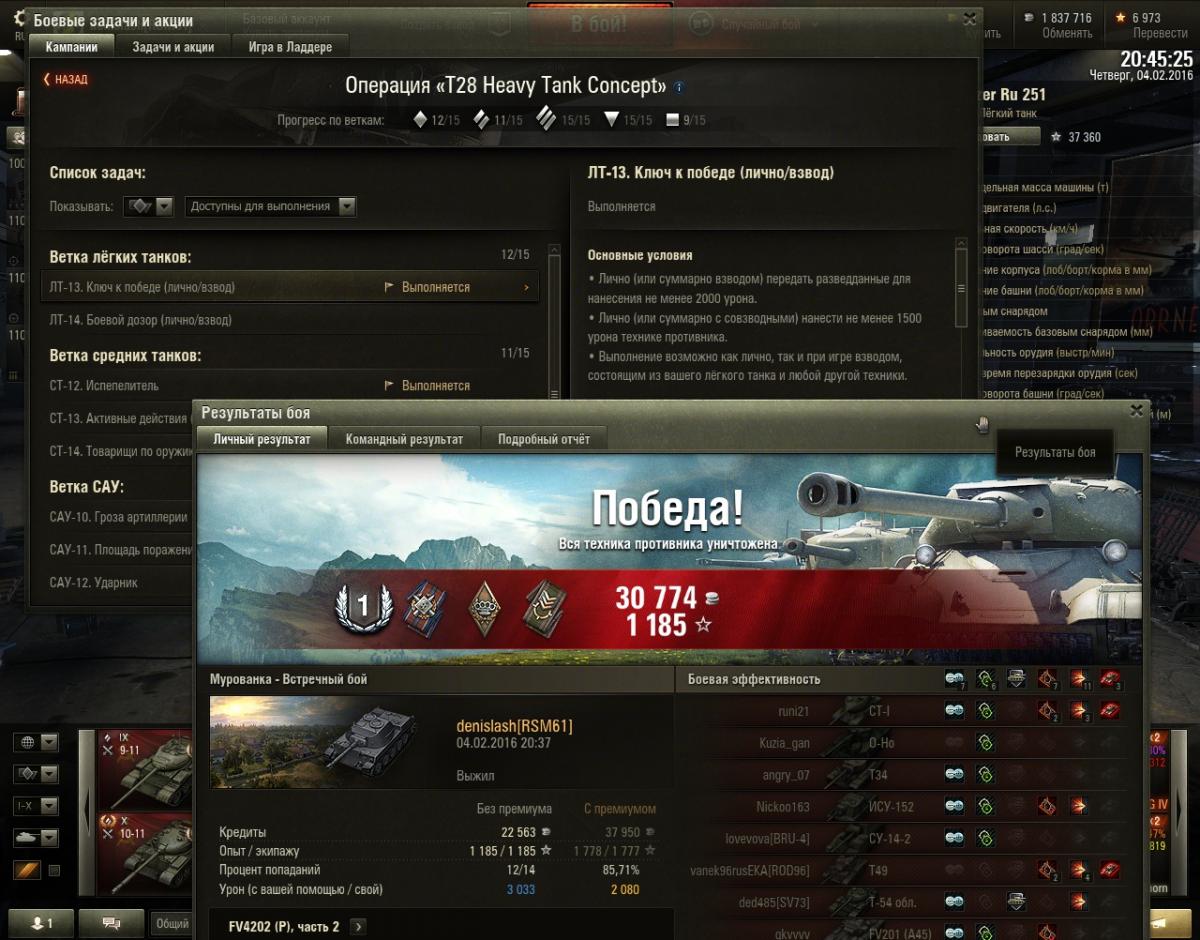Click the spotted icon in runi21 row
The height and width of the screenshot is (940, 1200).
955,711
